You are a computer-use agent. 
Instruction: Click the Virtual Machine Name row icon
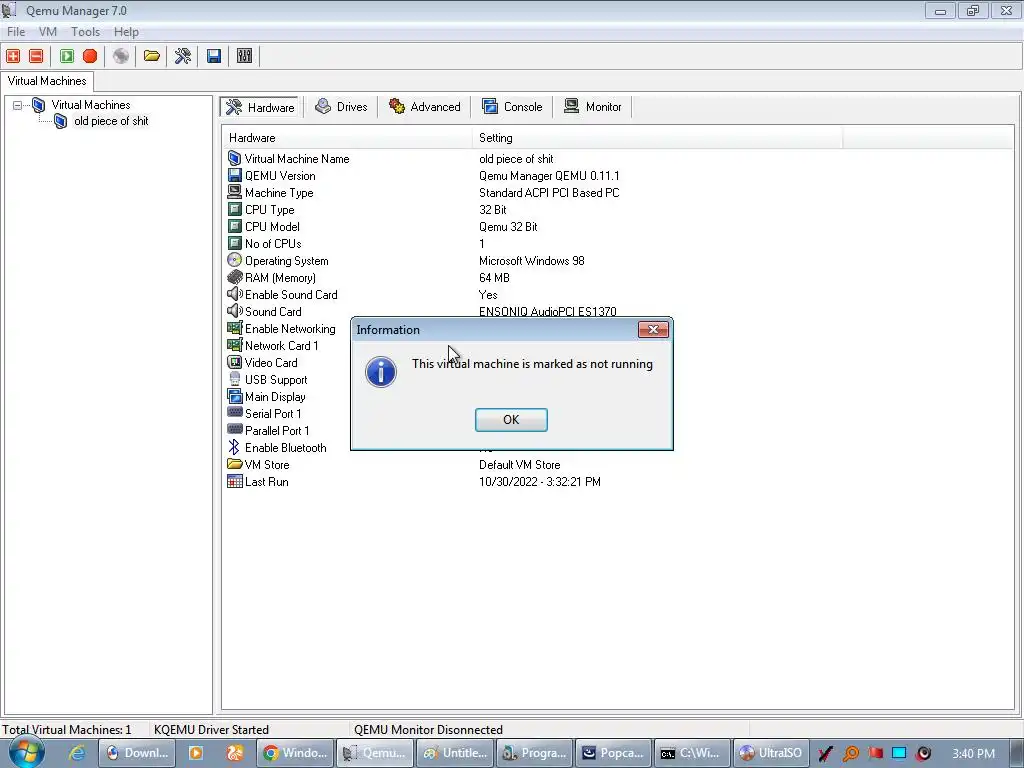pyautogui.click(x=234, y=159)
